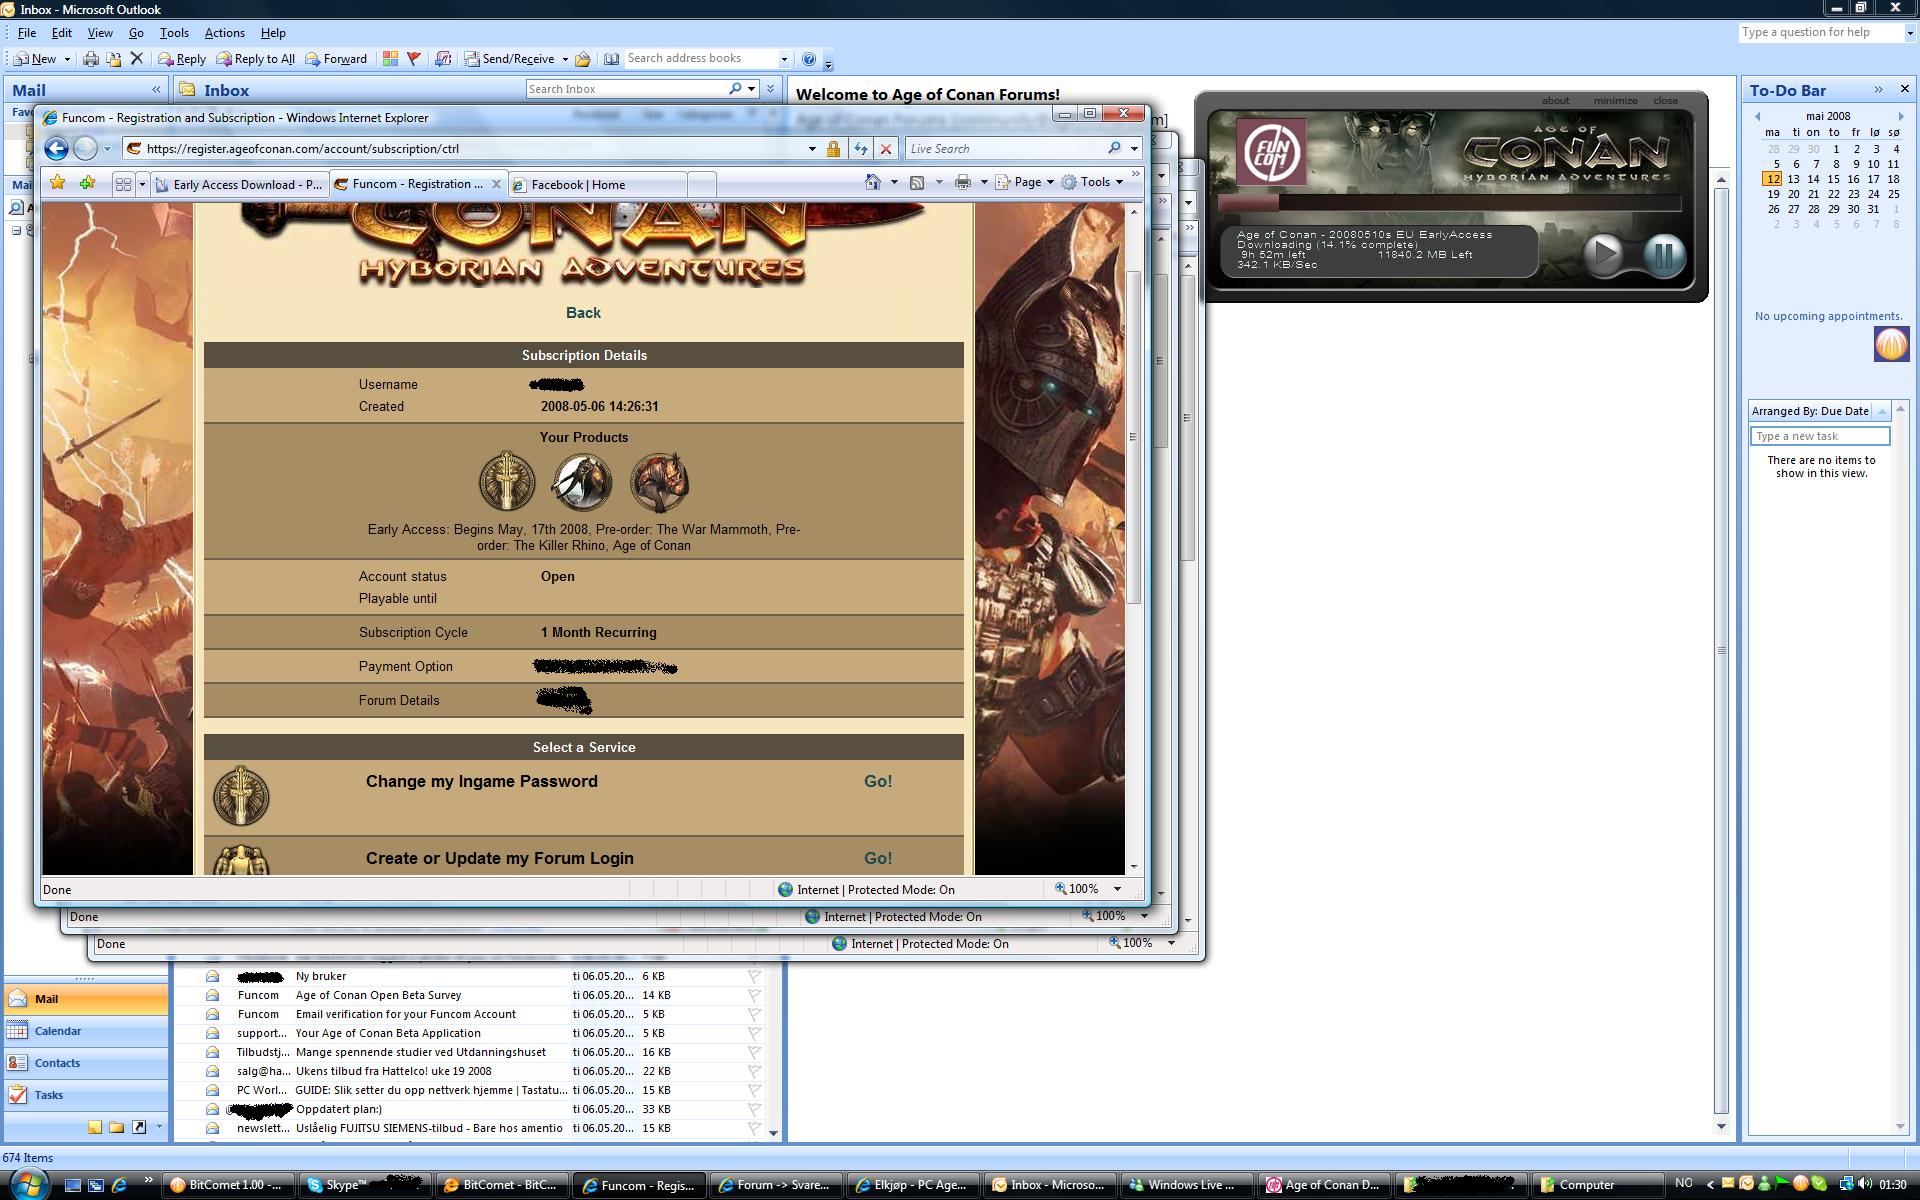Click the Add to Favorites star-plus icon
Viewport: 1920px width, 1200px height.
pos(88,183)
